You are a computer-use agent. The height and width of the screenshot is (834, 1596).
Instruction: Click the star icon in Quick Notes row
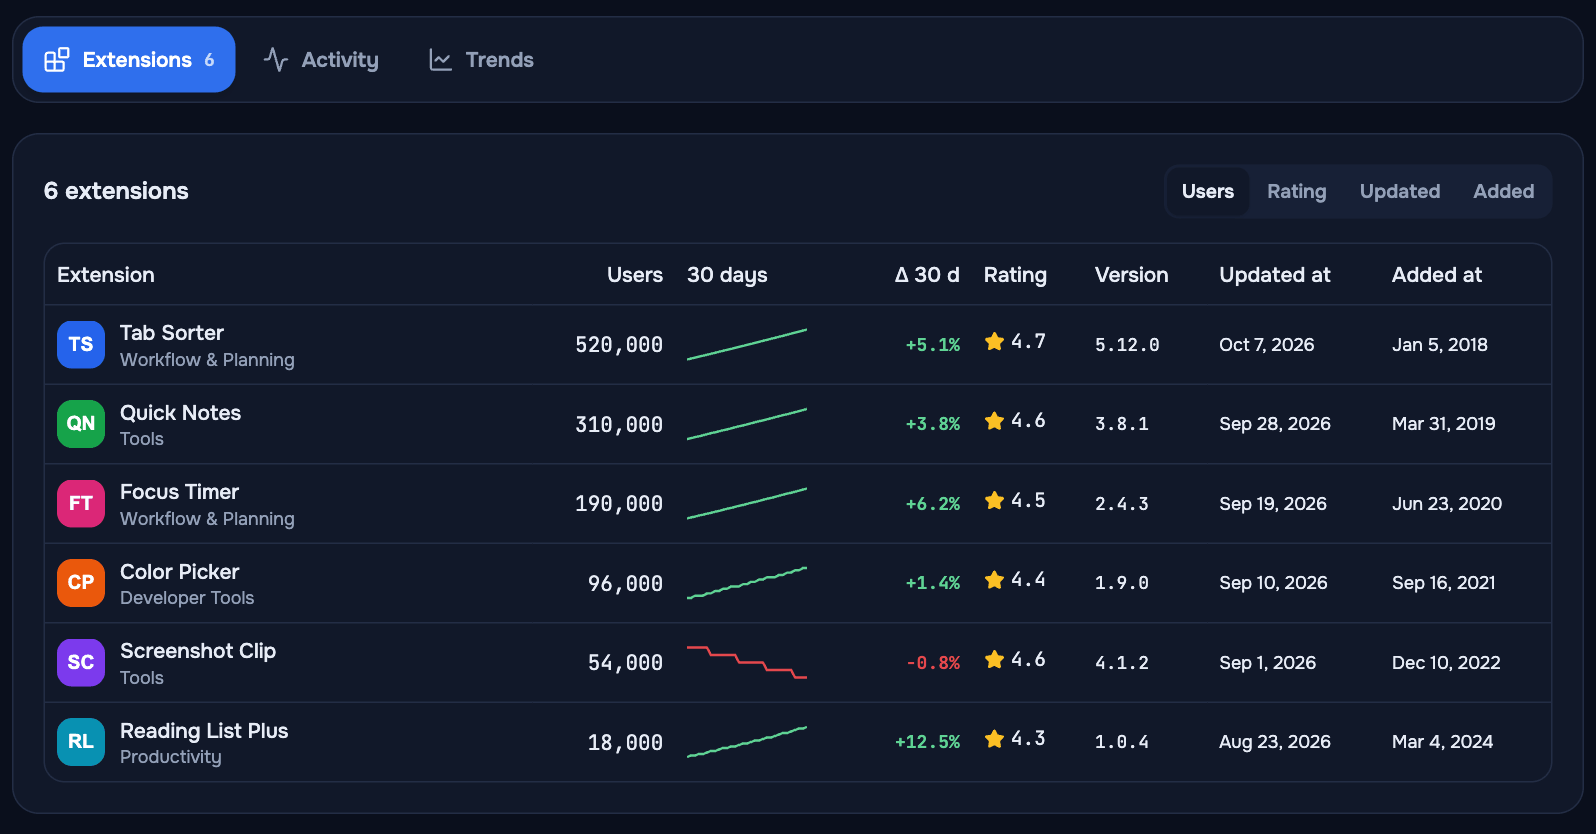click(994, 421)
